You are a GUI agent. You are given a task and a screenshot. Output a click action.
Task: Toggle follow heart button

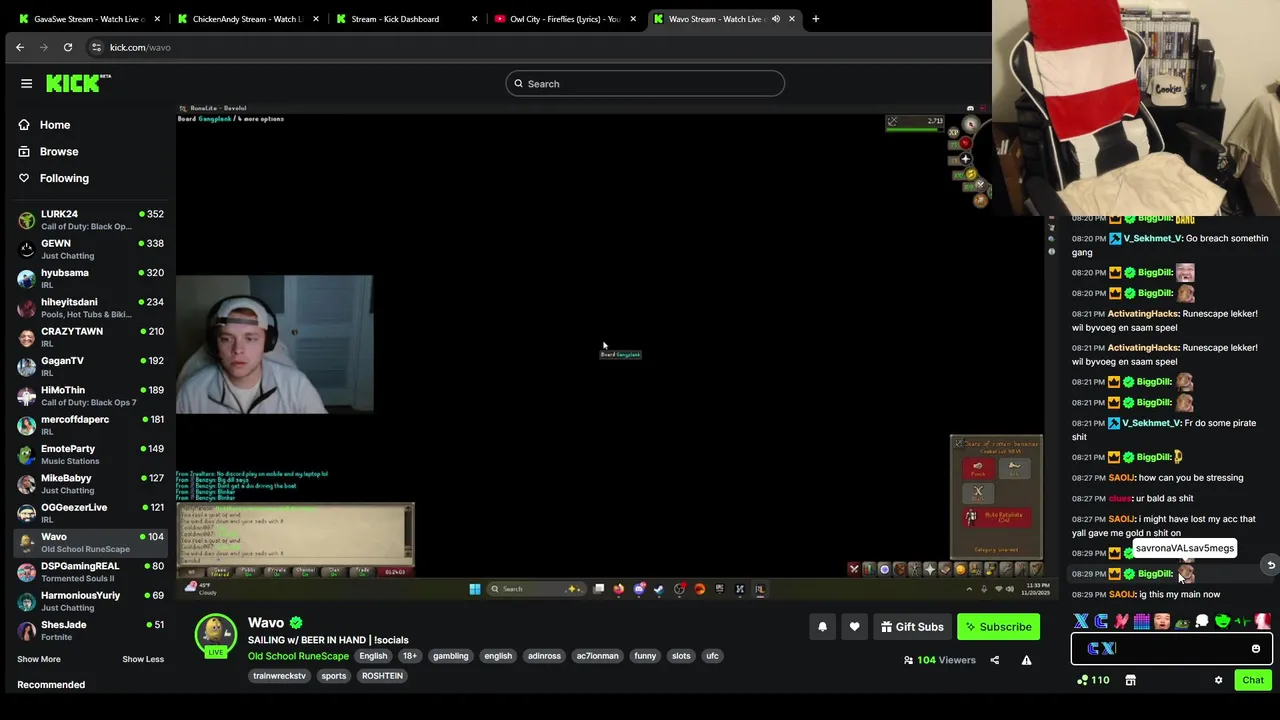[x=854, y=627]
